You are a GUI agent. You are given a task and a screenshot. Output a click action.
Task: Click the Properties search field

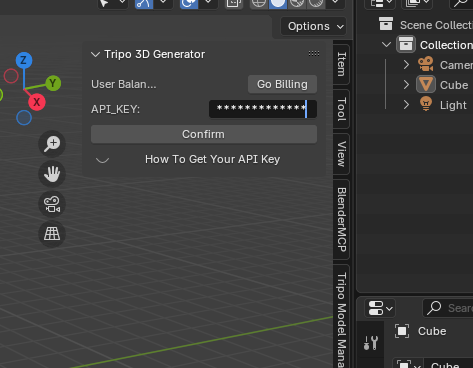click(448, 308)
